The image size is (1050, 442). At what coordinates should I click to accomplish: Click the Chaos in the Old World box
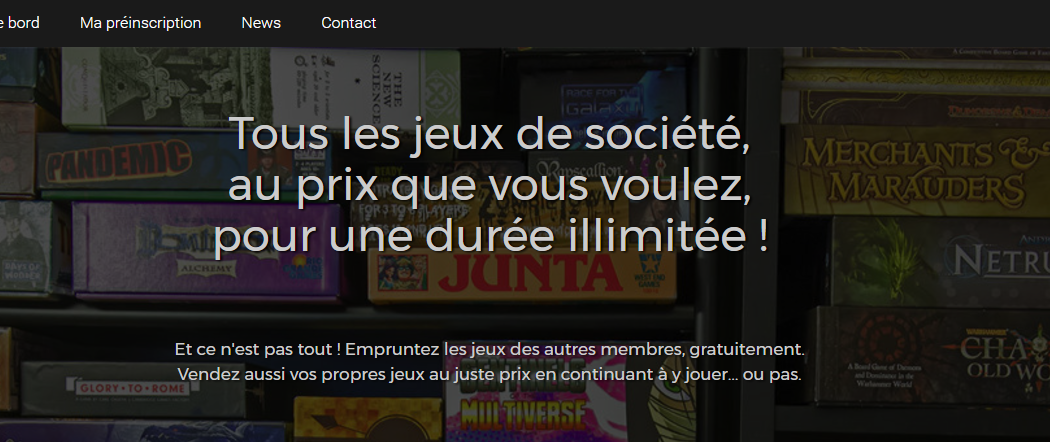pyautogui.click(x=931, y=356)
